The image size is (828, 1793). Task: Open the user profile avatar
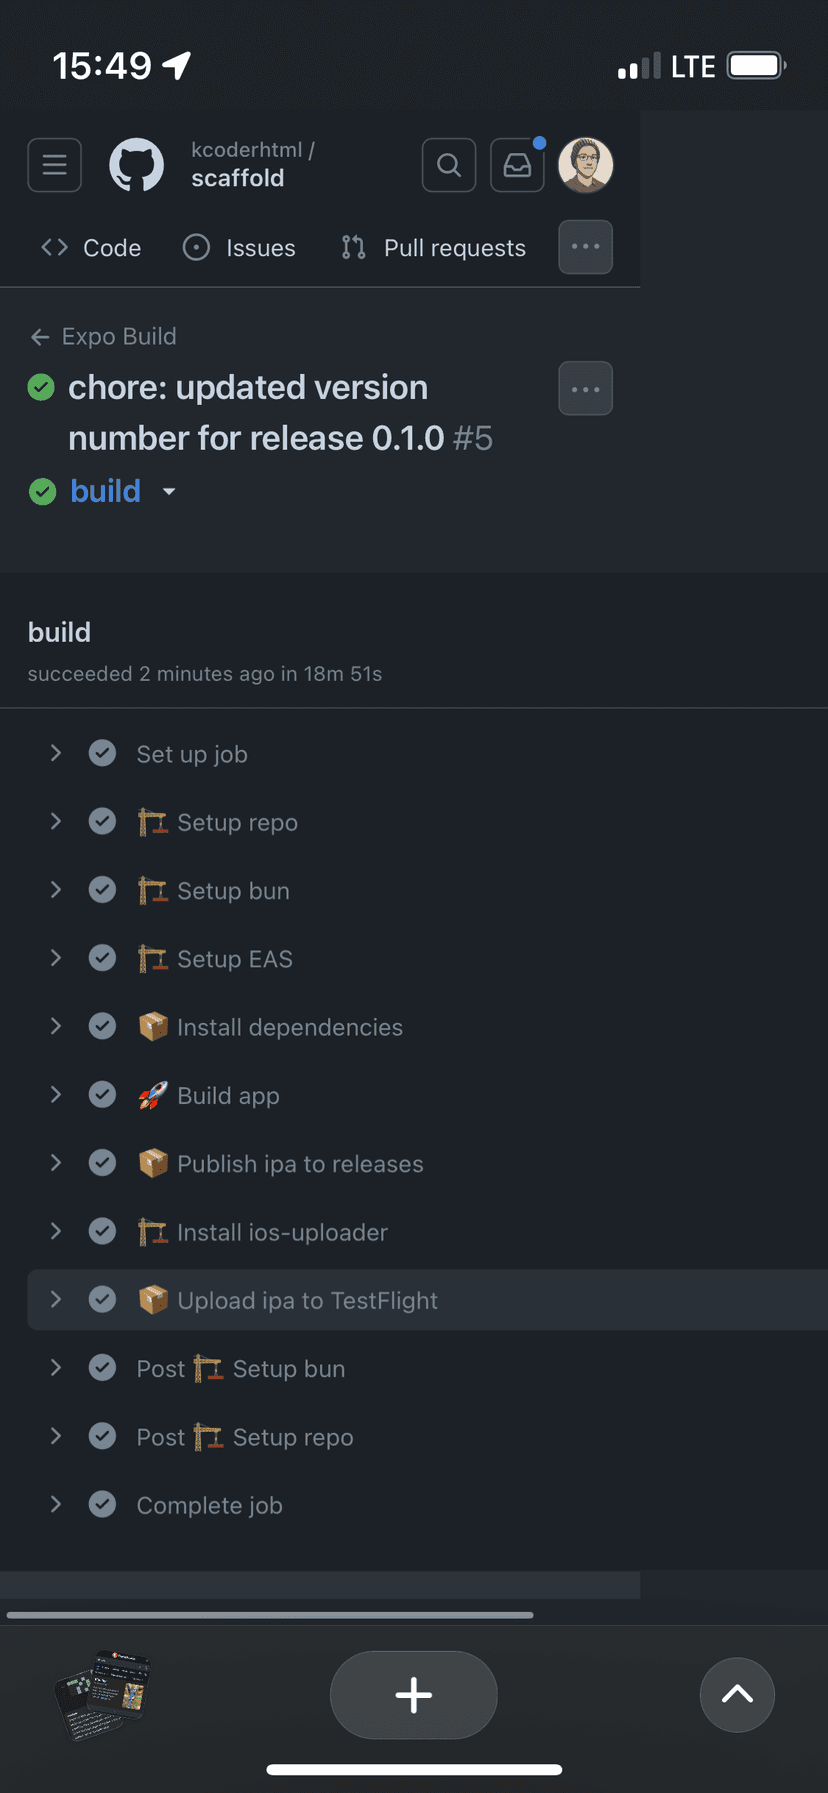(x=585, y=165)
